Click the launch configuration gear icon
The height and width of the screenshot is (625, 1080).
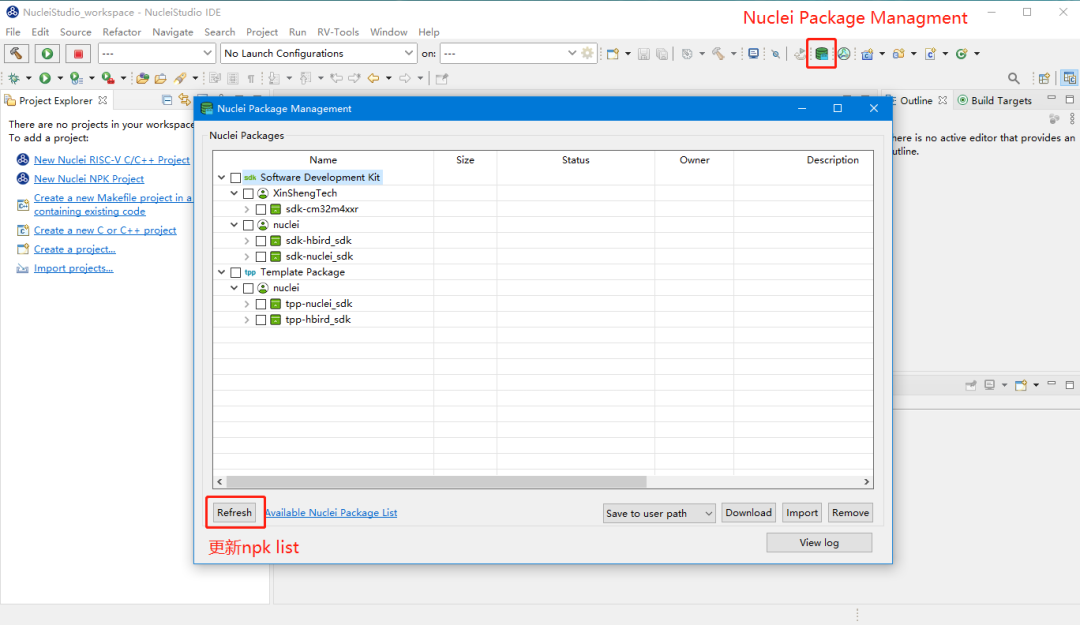[x=587, y=53]
